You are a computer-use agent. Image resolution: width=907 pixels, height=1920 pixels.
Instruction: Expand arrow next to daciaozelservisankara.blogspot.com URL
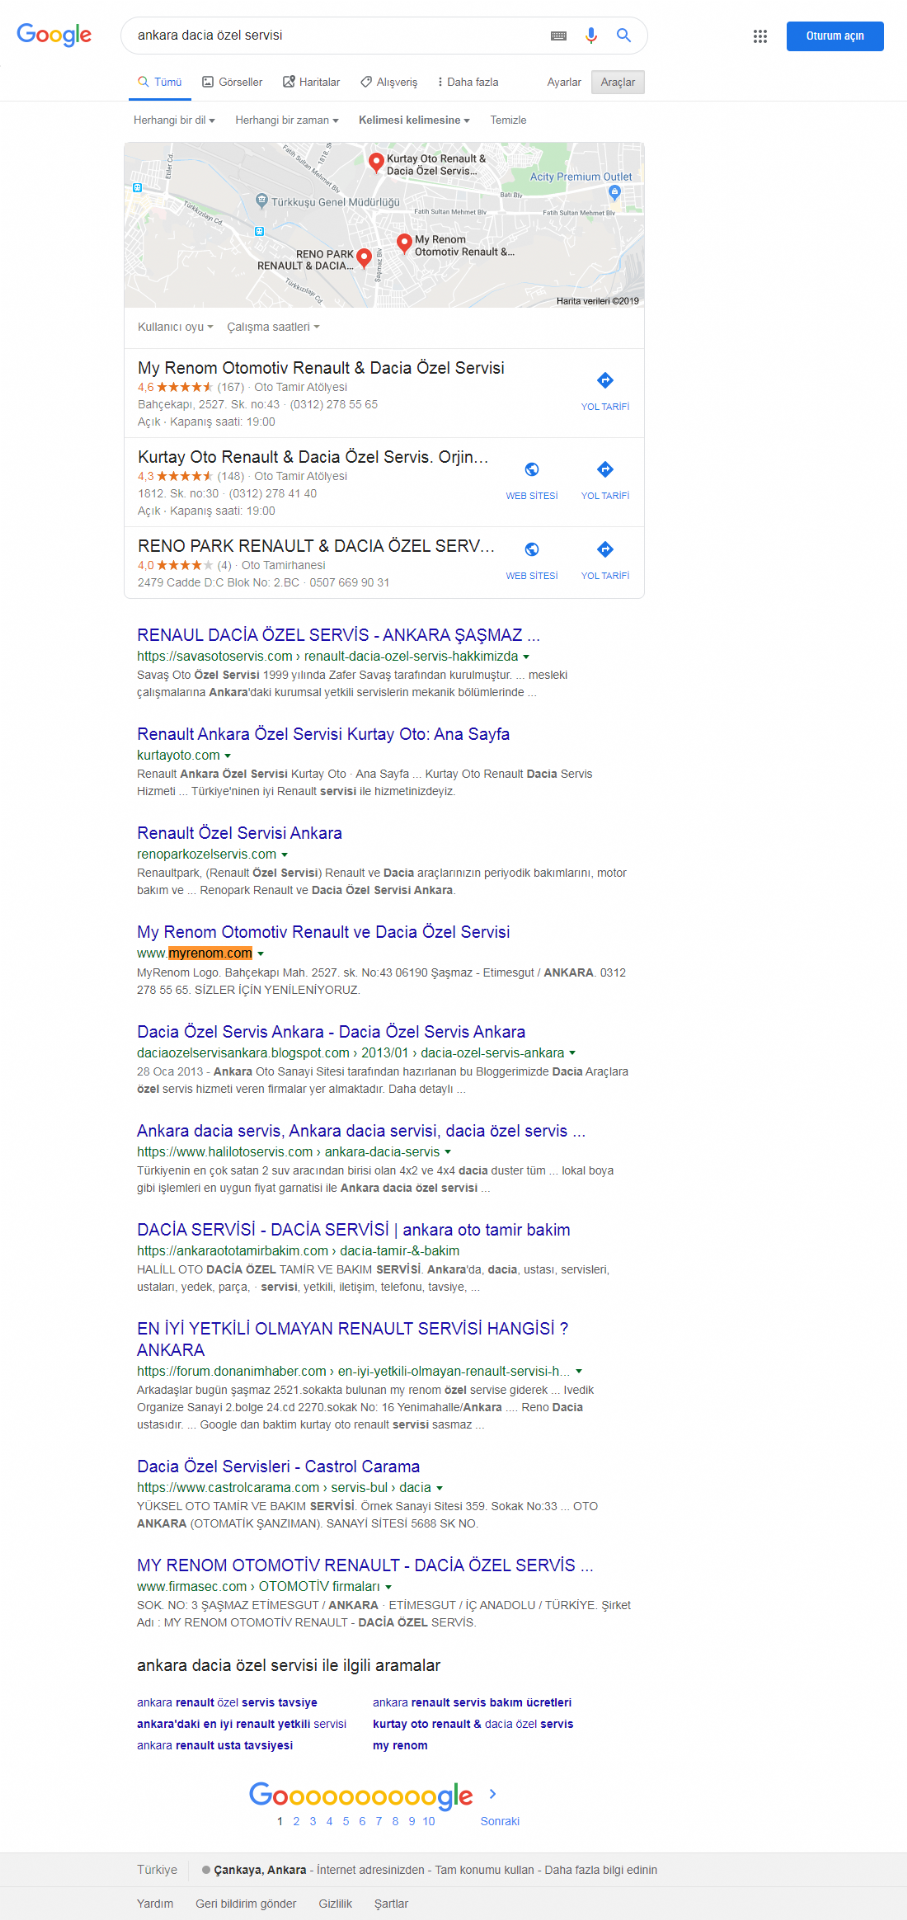coord(573,1053)
